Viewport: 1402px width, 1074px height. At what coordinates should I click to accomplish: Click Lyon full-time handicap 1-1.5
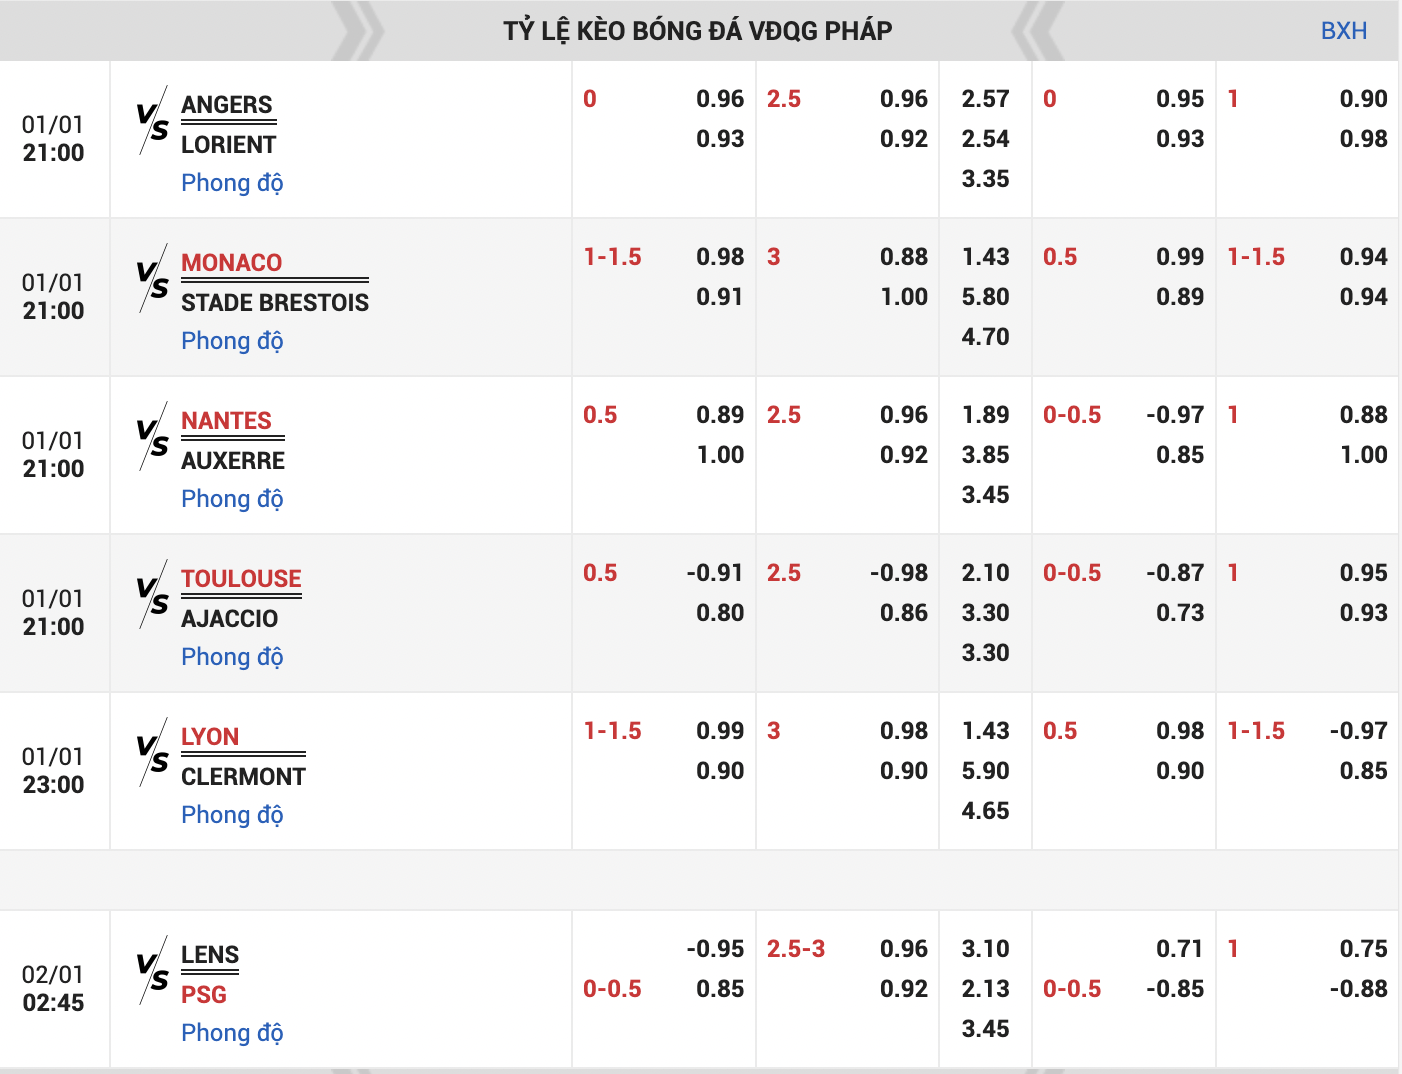point(612,731)
